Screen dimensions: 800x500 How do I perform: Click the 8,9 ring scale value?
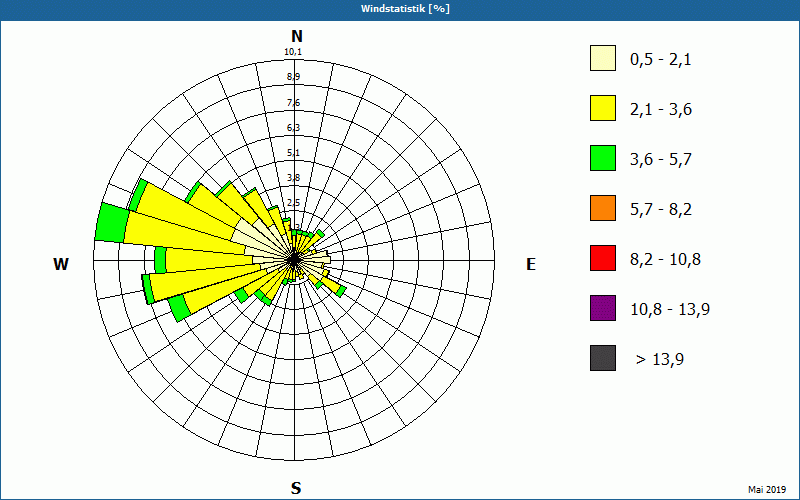point(293,77)
